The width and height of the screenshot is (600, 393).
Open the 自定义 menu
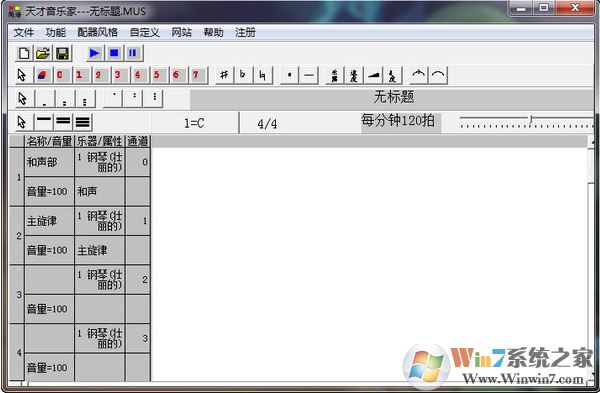click(x=145, y=33)
